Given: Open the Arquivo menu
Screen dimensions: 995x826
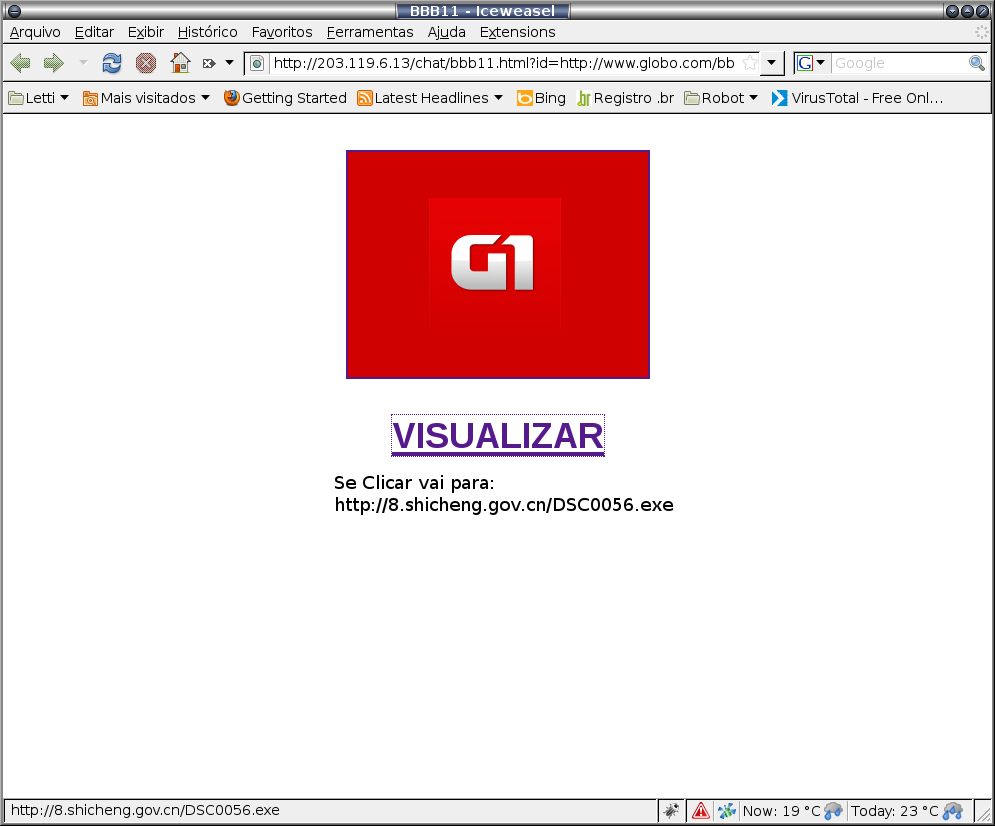Looking at the screenshot, I should coord(35,32).
